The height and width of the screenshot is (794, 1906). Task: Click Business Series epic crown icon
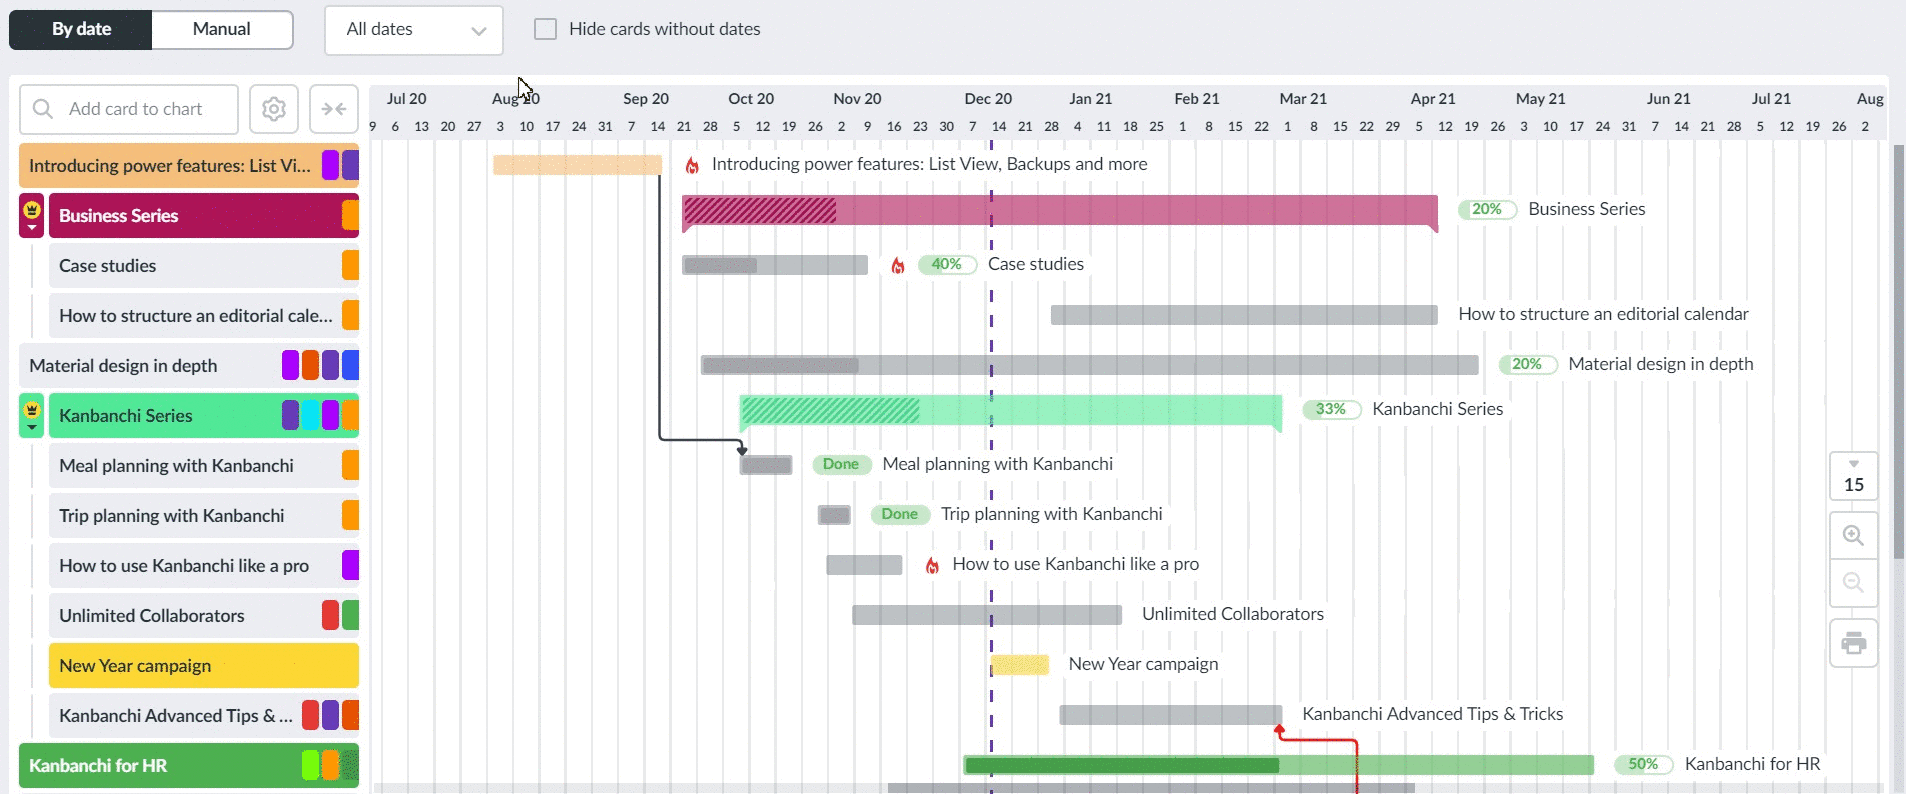pyautogui.click(x=32, y=209)
